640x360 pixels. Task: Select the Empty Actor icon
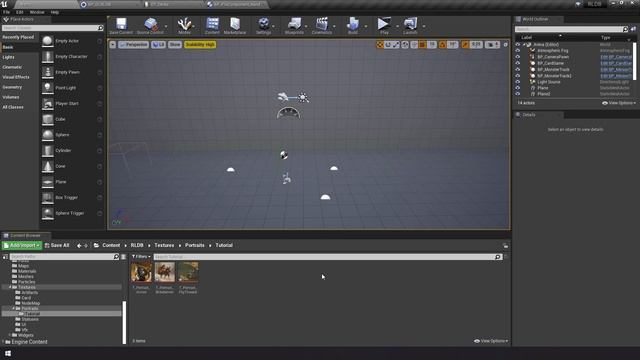coord(48,41)
